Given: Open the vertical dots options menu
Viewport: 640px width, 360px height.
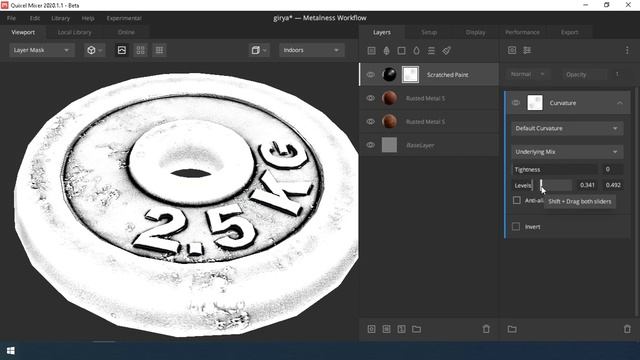Looking at the screenshot, I should 627,50.
